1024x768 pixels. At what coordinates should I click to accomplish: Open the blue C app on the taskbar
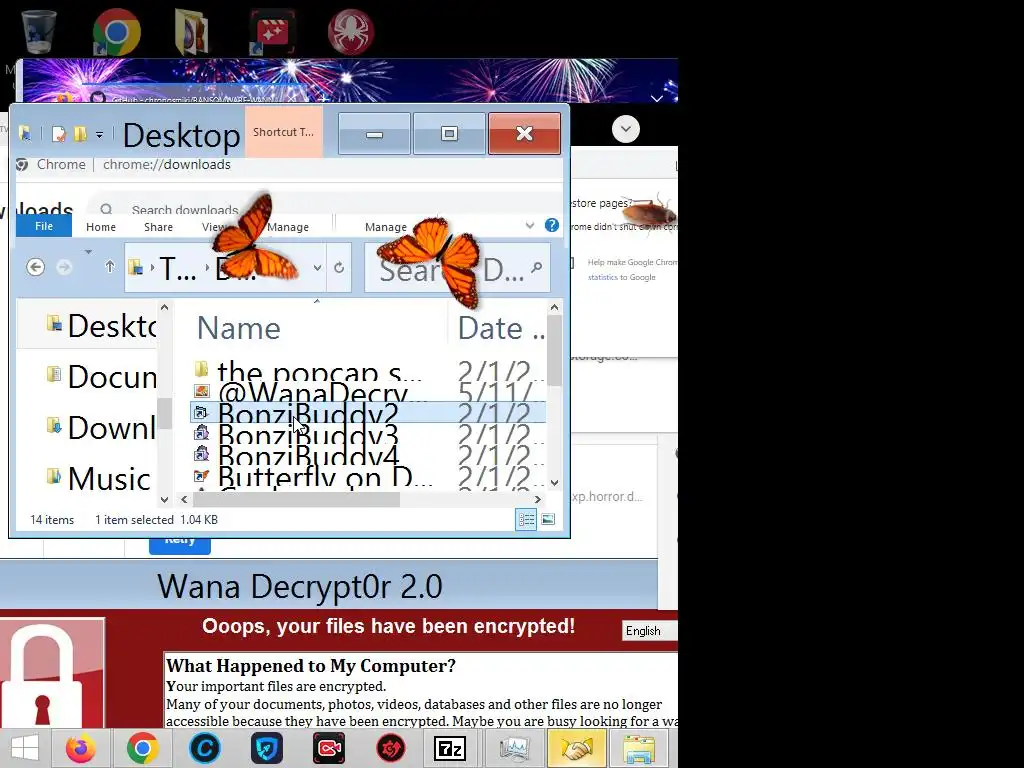tap(204, 748)
